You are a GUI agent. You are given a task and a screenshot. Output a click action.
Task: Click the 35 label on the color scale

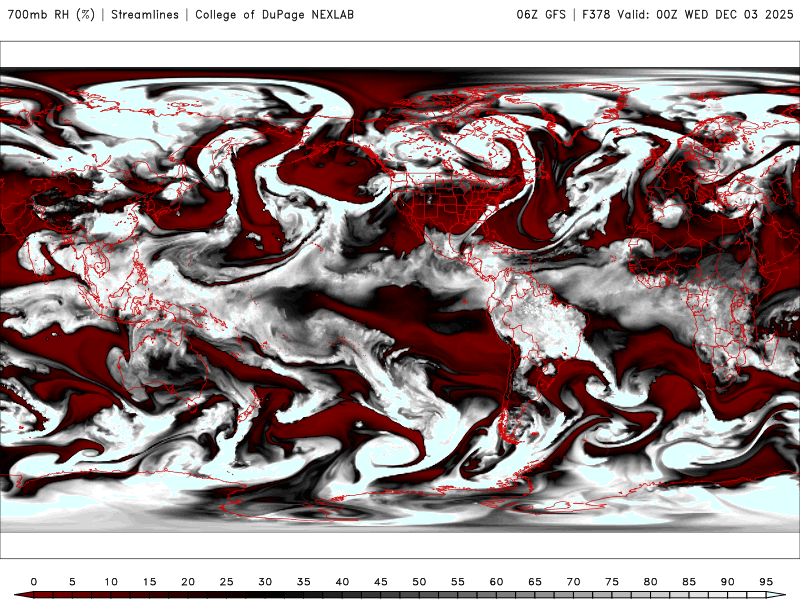click(x=304, y=582)
